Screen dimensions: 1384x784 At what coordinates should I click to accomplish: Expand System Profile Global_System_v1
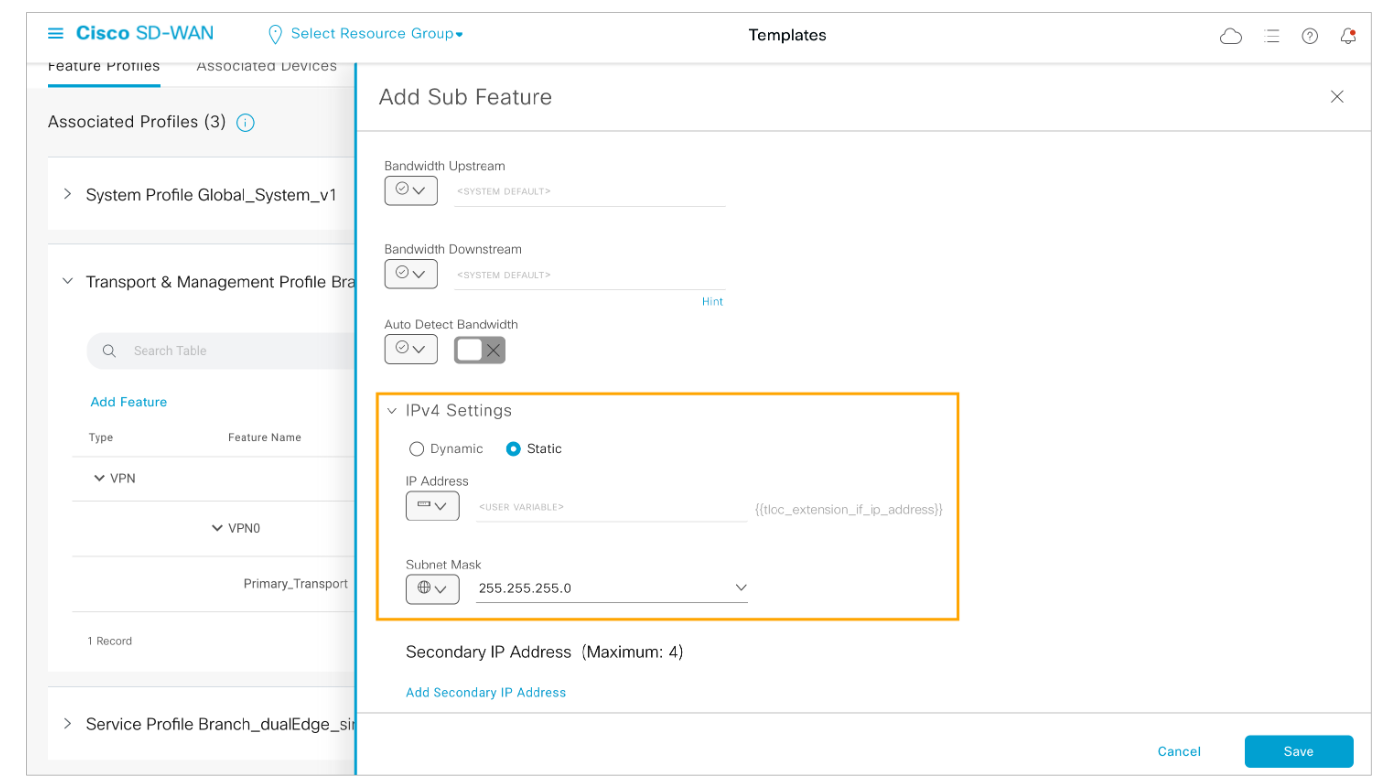tap(68, 194)
